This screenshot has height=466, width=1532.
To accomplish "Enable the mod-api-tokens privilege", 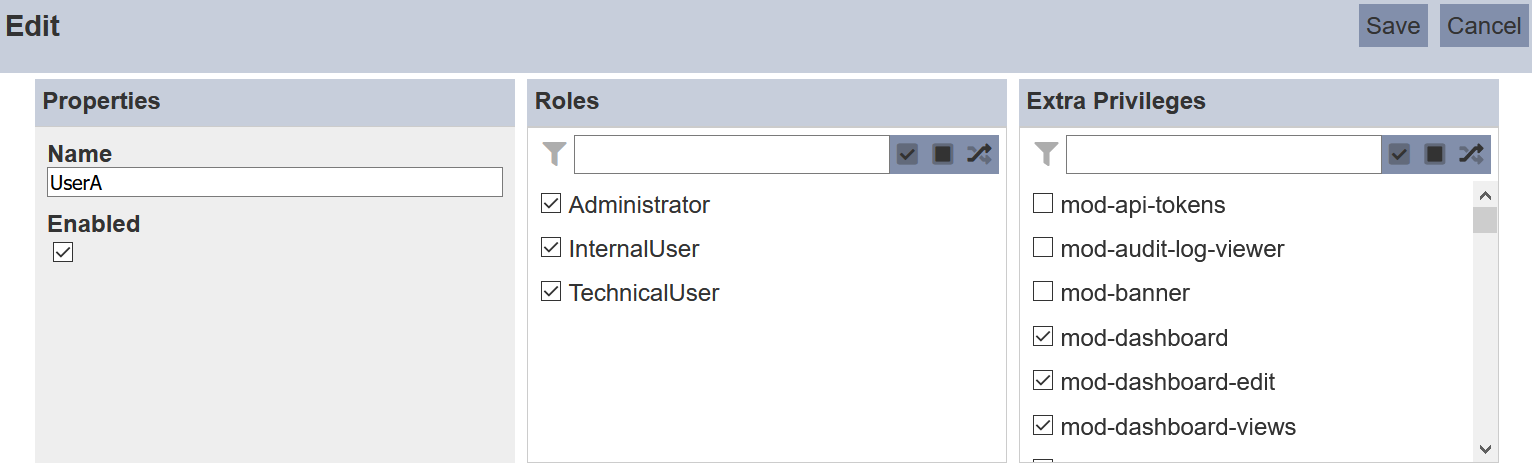I will [1043, 204].
